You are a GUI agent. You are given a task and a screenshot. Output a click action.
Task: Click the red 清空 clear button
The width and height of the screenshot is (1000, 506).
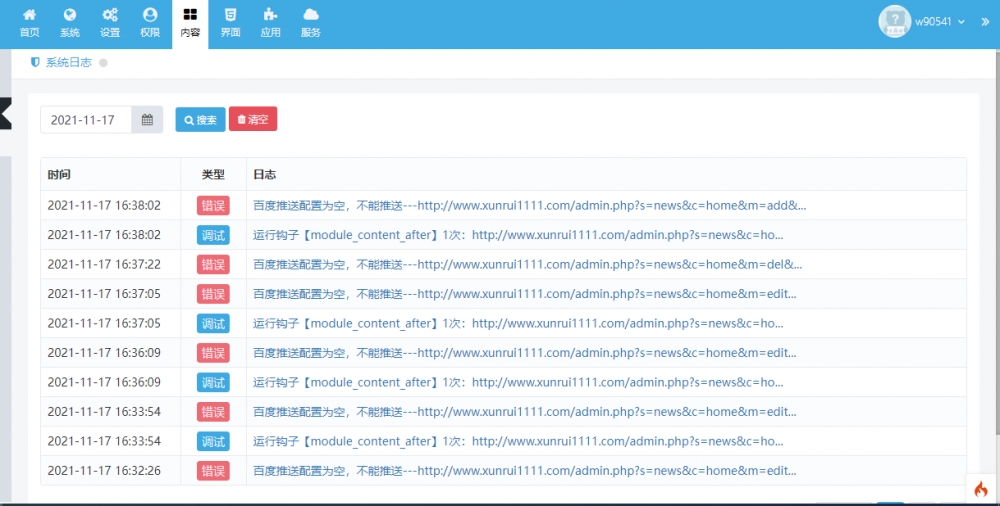[x=253, y=119]
